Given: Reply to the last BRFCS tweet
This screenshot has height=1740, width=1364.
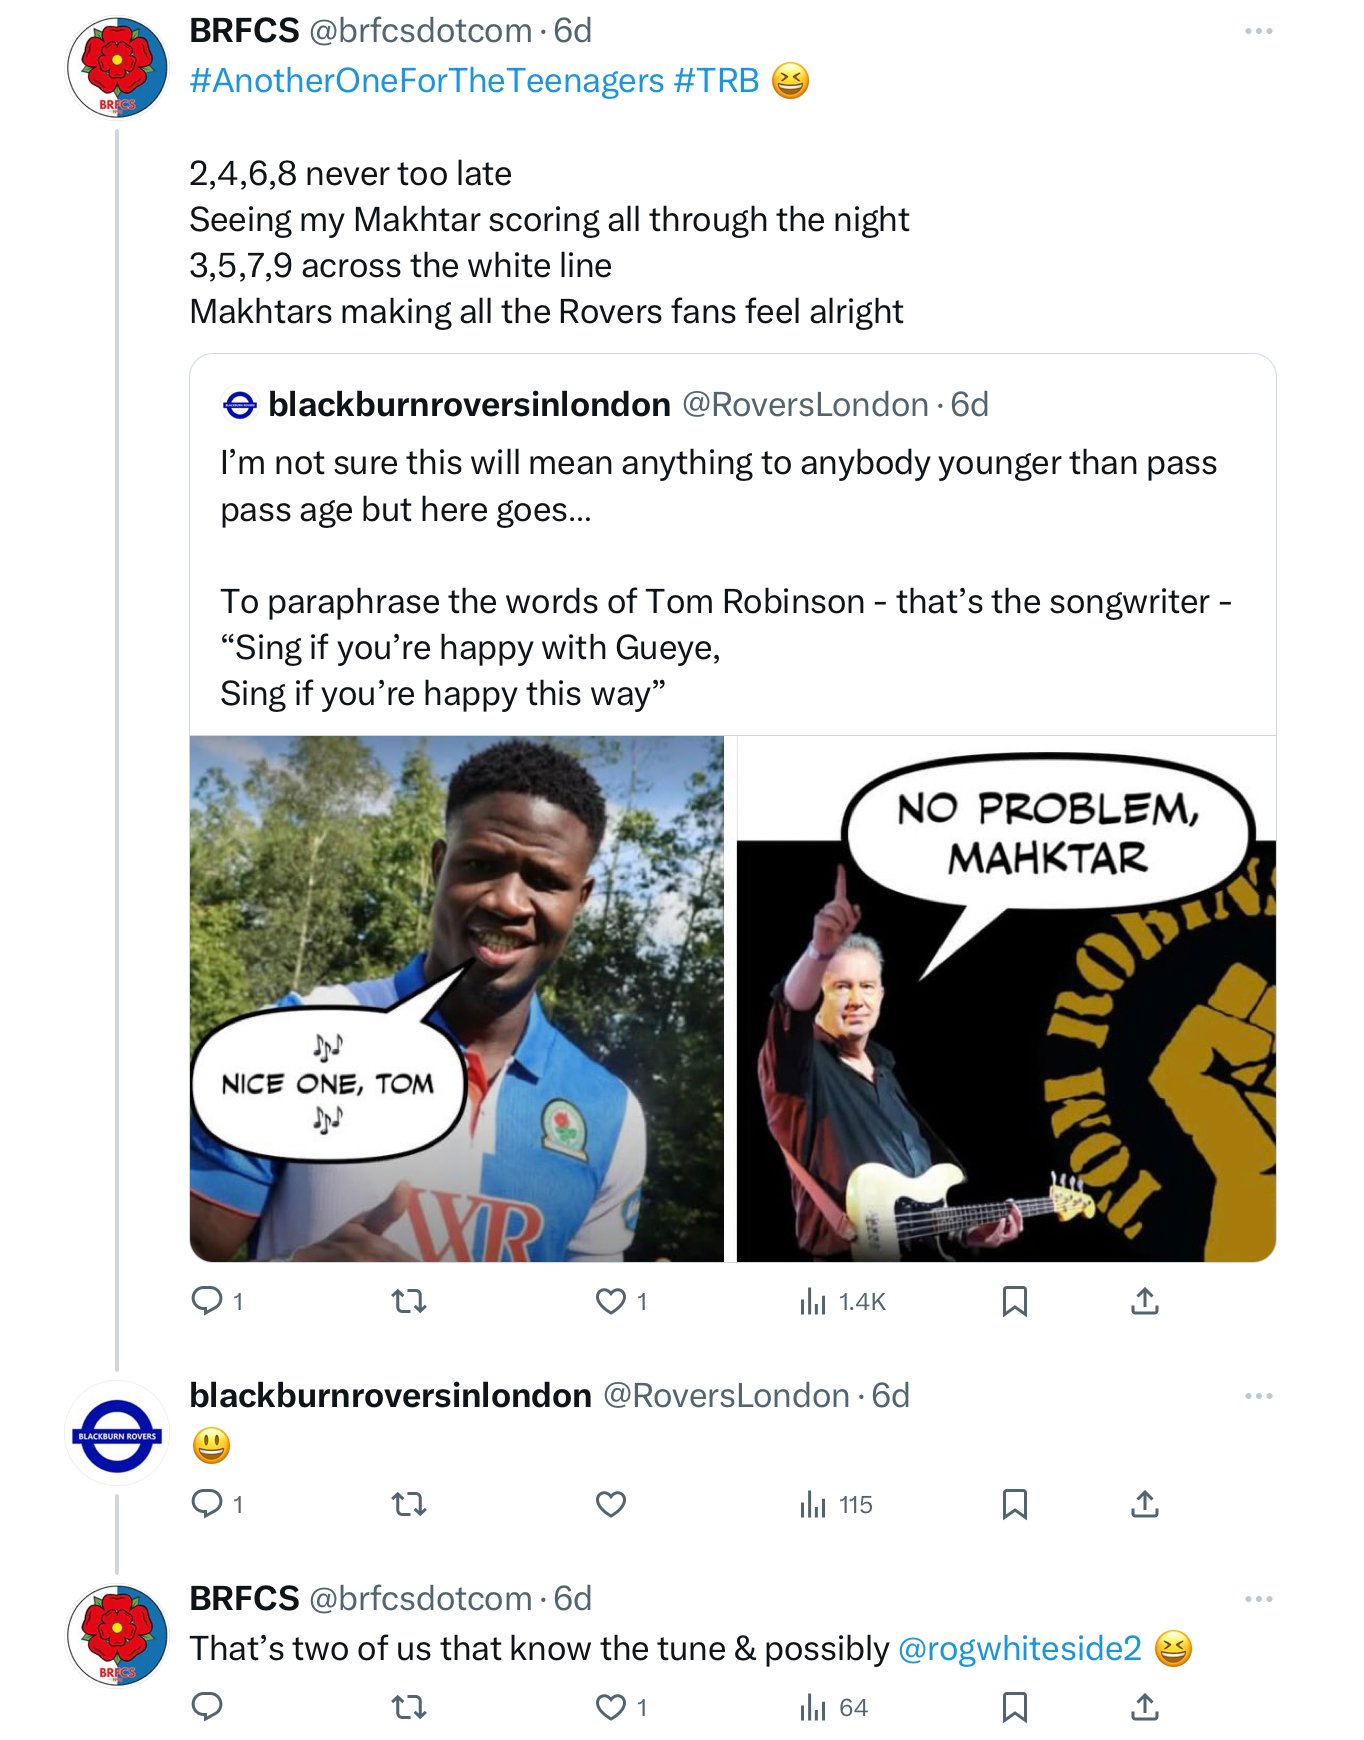Looking at the screenshot, I should (x=207, y=1707).
